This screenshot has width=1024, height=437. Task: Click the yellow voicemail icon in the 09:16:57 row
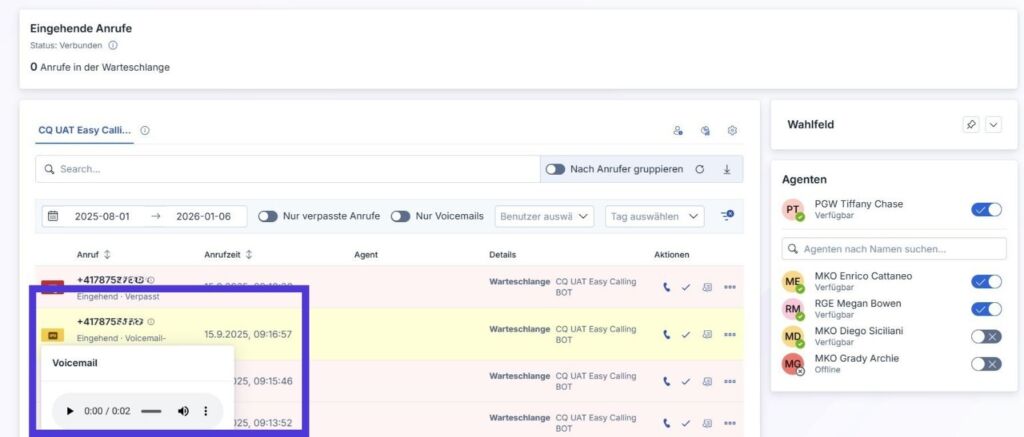pyautogui.click(x=52, y=335)
